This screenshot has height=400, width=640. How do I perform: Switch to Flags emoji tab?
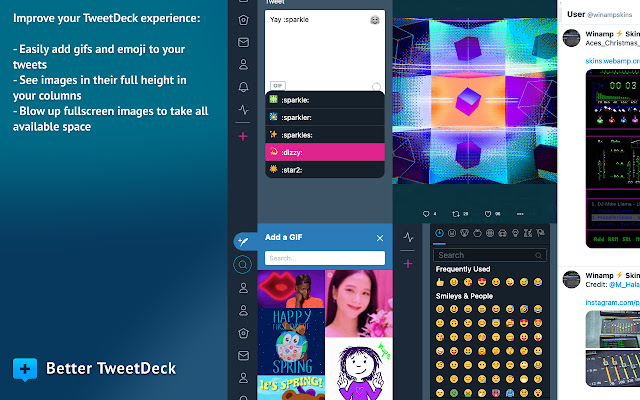[x=540, y=233]
